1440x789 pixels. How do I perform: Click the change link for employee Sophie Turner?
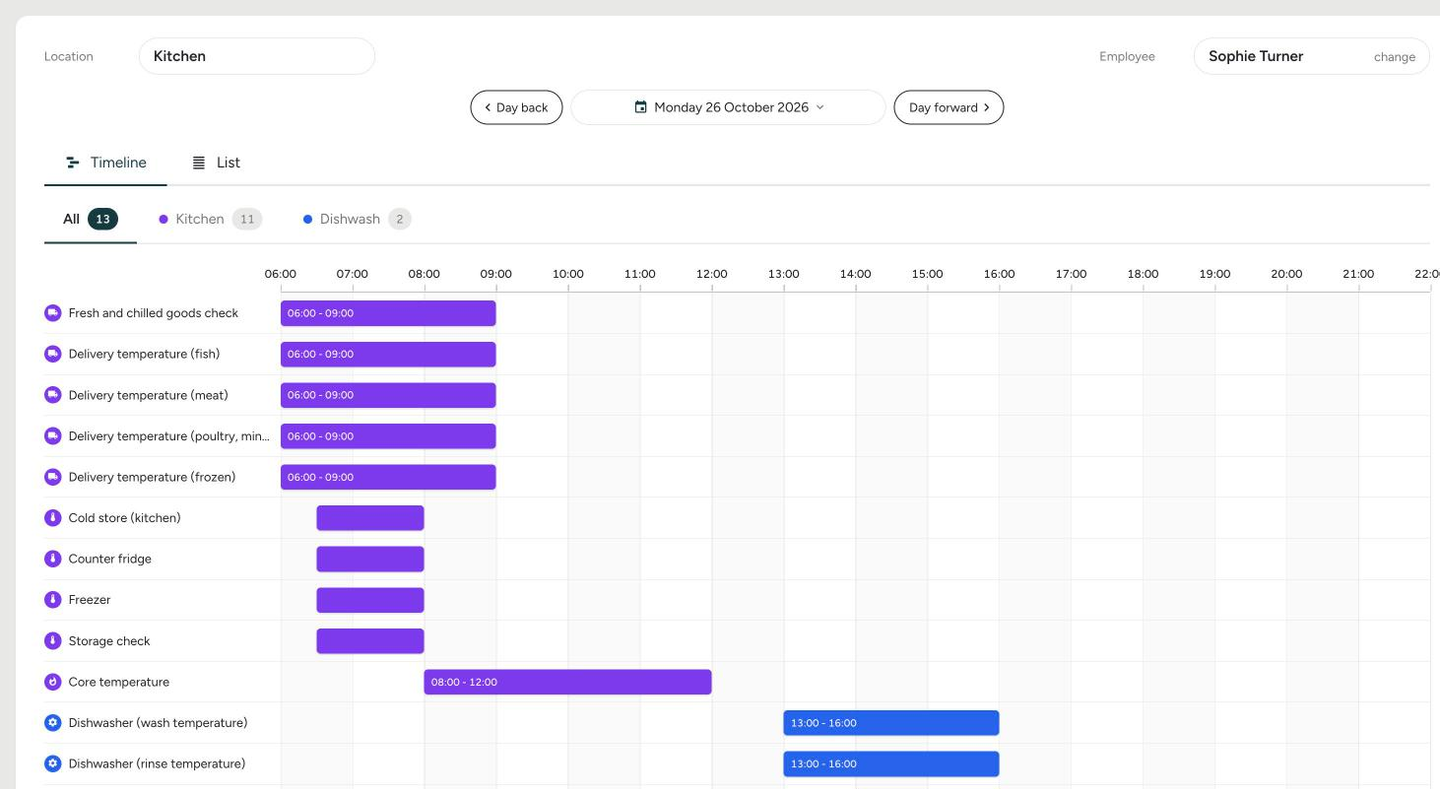tap(1394, 57)
